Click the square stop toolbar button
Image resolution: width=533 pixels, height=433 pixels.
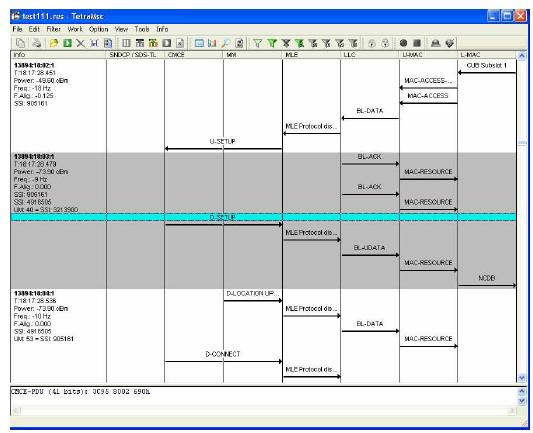(417, 43)
